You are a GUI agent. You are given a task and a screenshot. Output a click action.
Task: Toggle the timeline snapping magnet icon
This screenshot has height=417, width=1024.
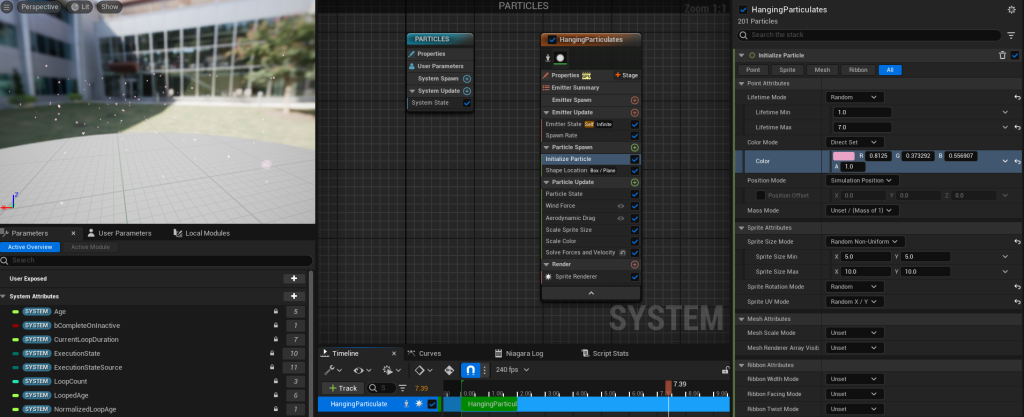click(470, 370)
